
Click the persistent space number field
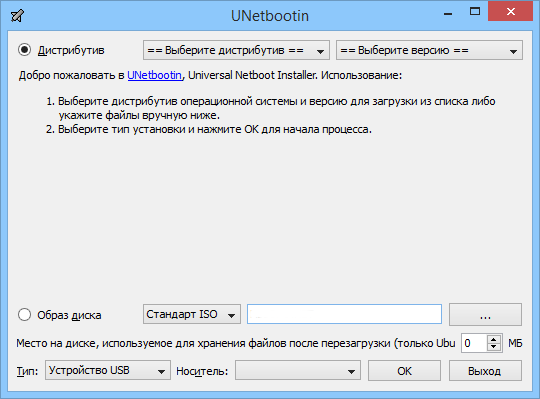(474, 343)
